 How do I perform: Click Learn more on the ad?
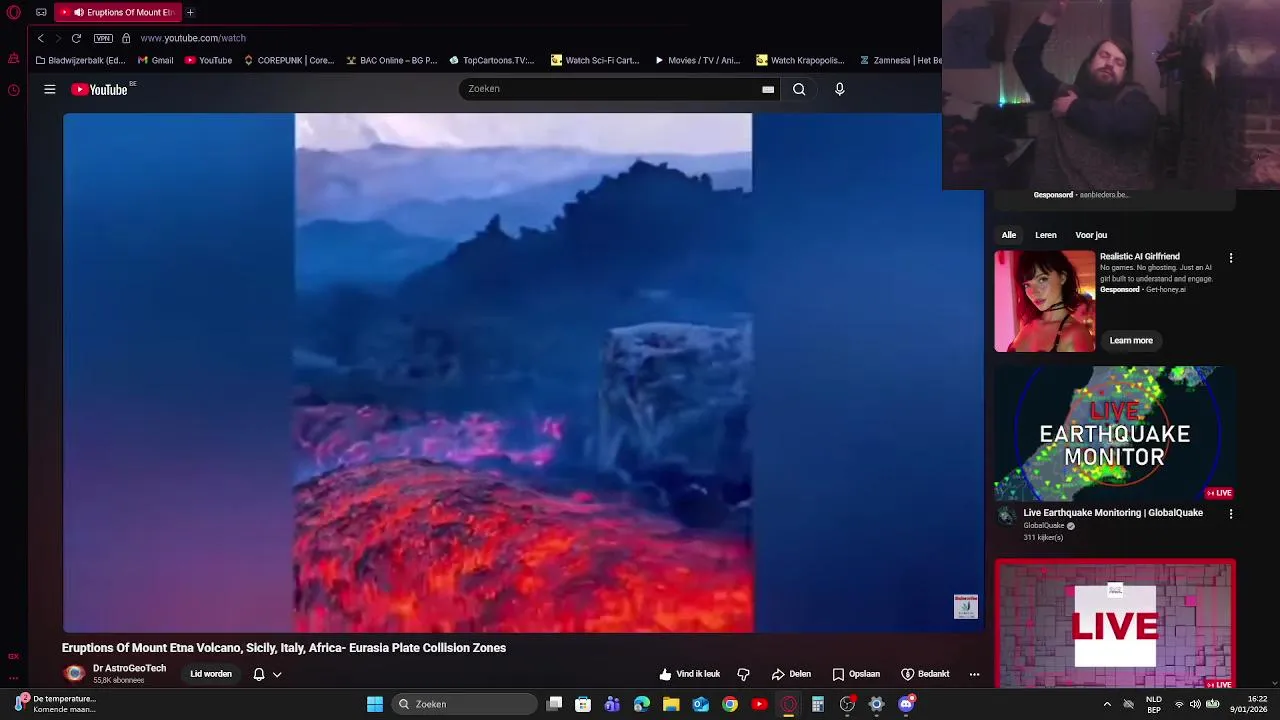click(1131, 341)
